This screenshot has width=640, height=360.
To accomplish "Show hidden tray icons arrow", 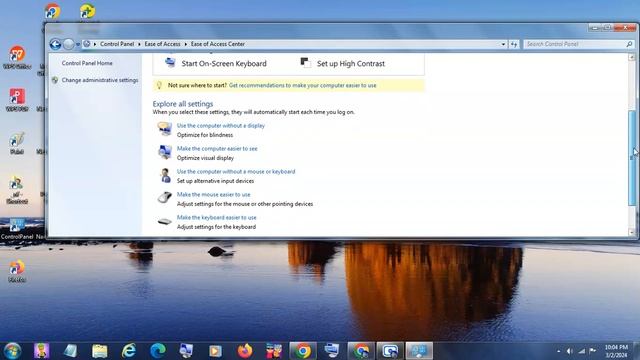I will (558, 351).
